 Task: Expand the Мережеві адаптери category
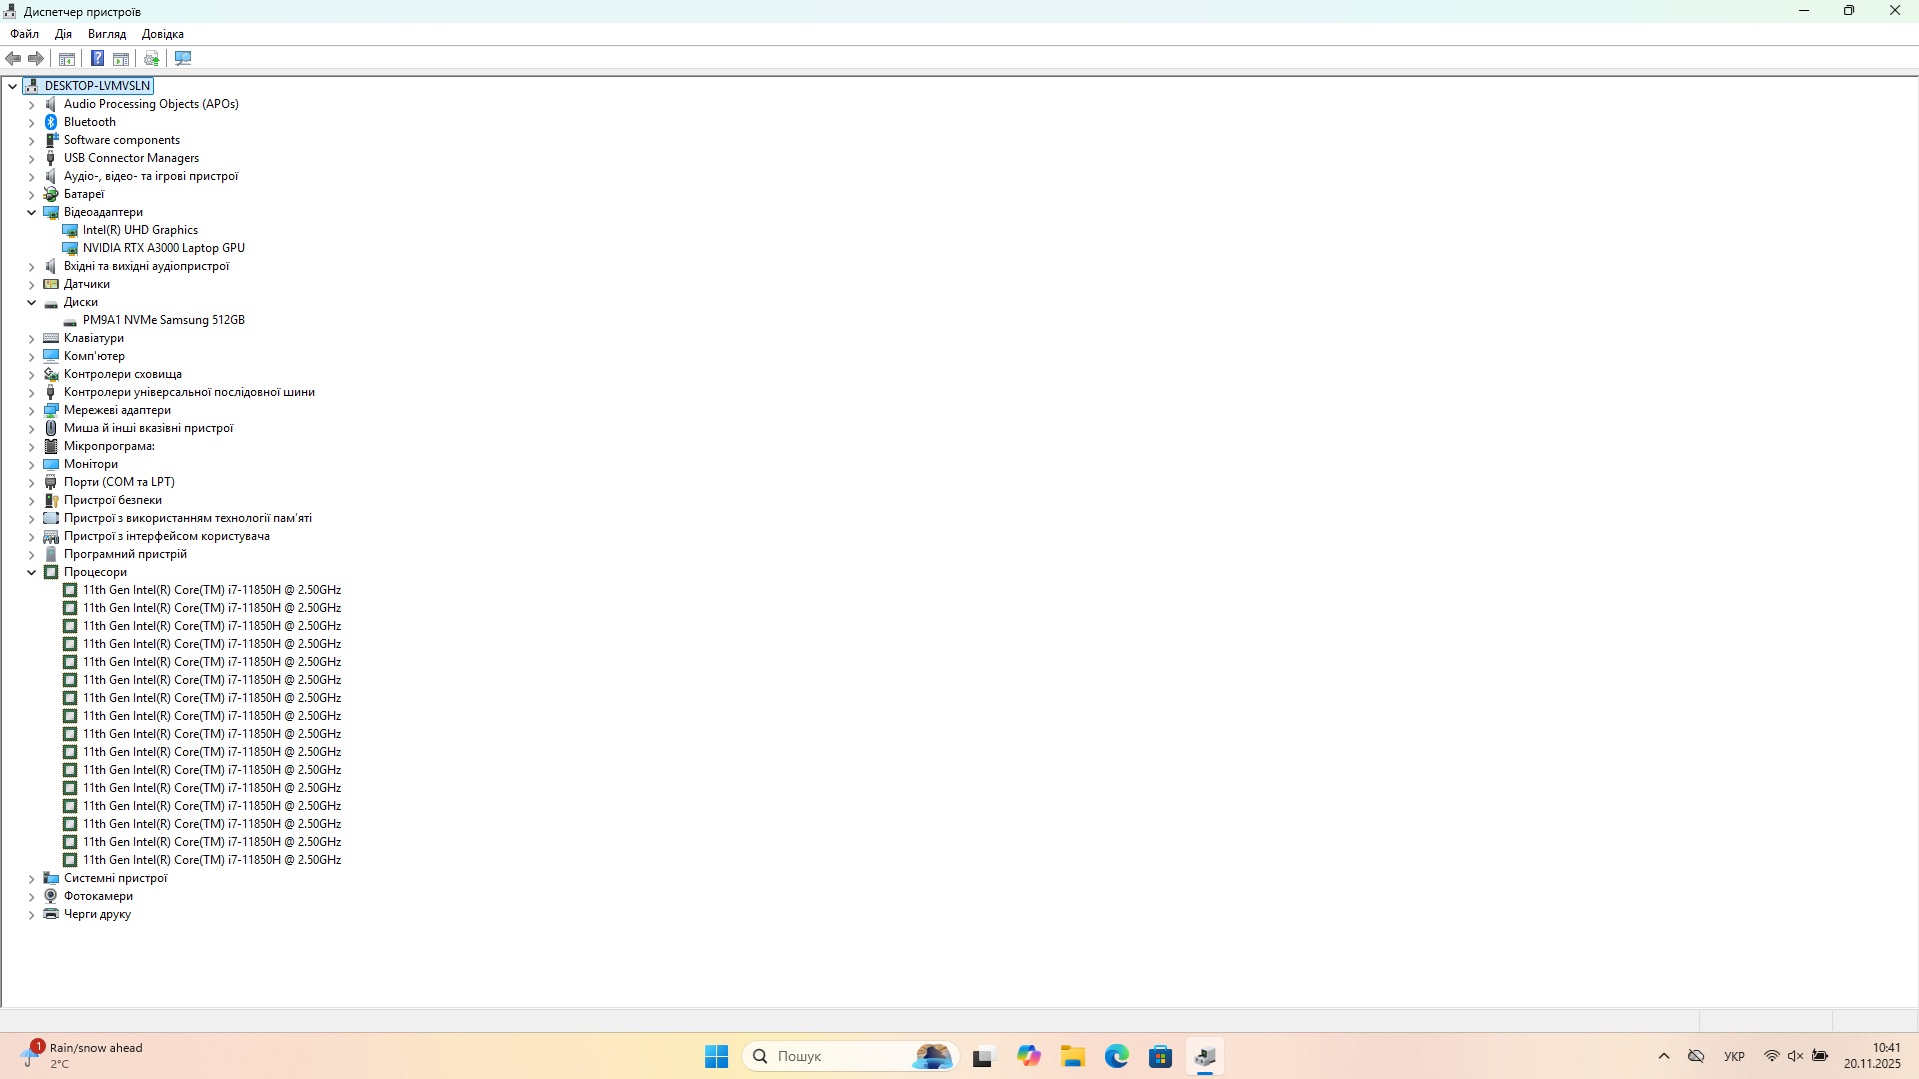click(x=31, y=410)
